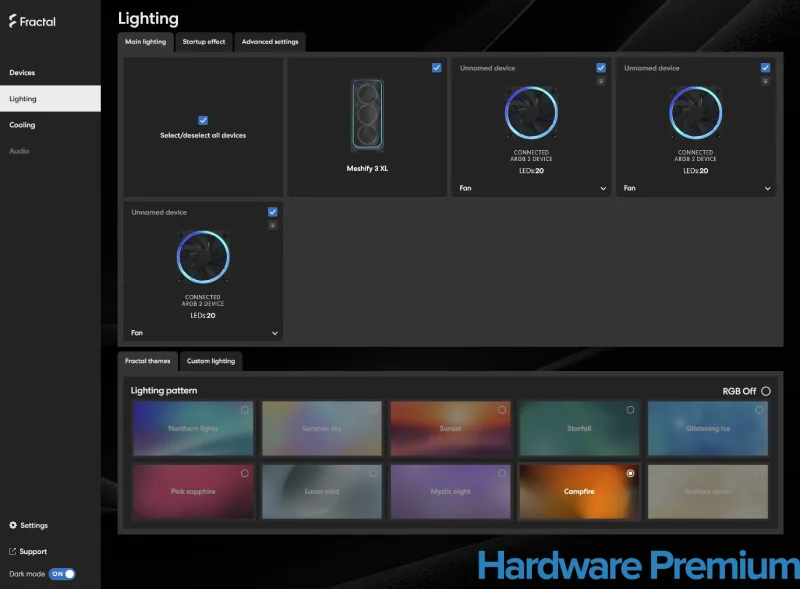Open the Support external link
The width and height of the screenshot is (800, 589).
coord(28,551)
